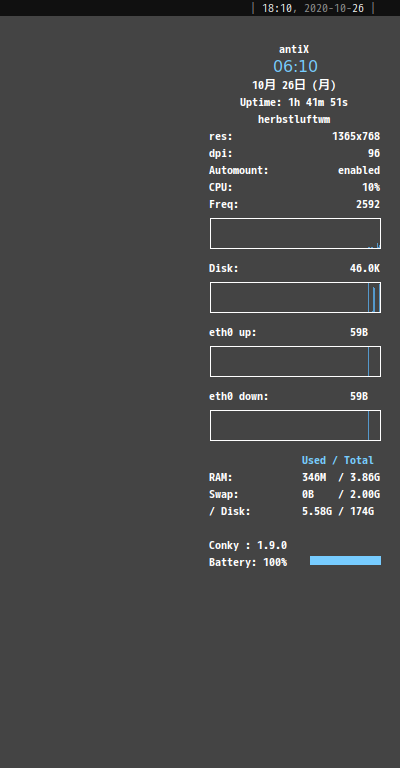
Task: Click the blue 06:10 clock
Action: click(x=295, y=66)
